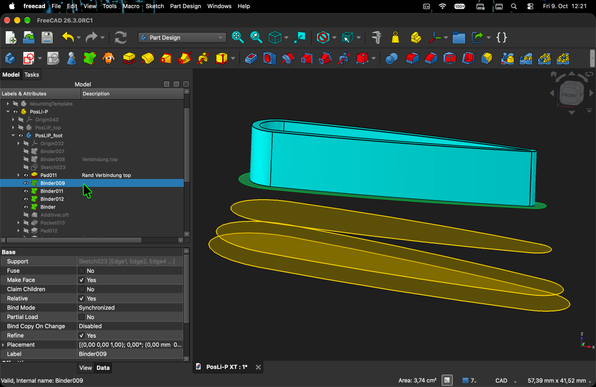The image size is (596, 387).
Task: Open the Macro menu
Action: click(131, 6)
